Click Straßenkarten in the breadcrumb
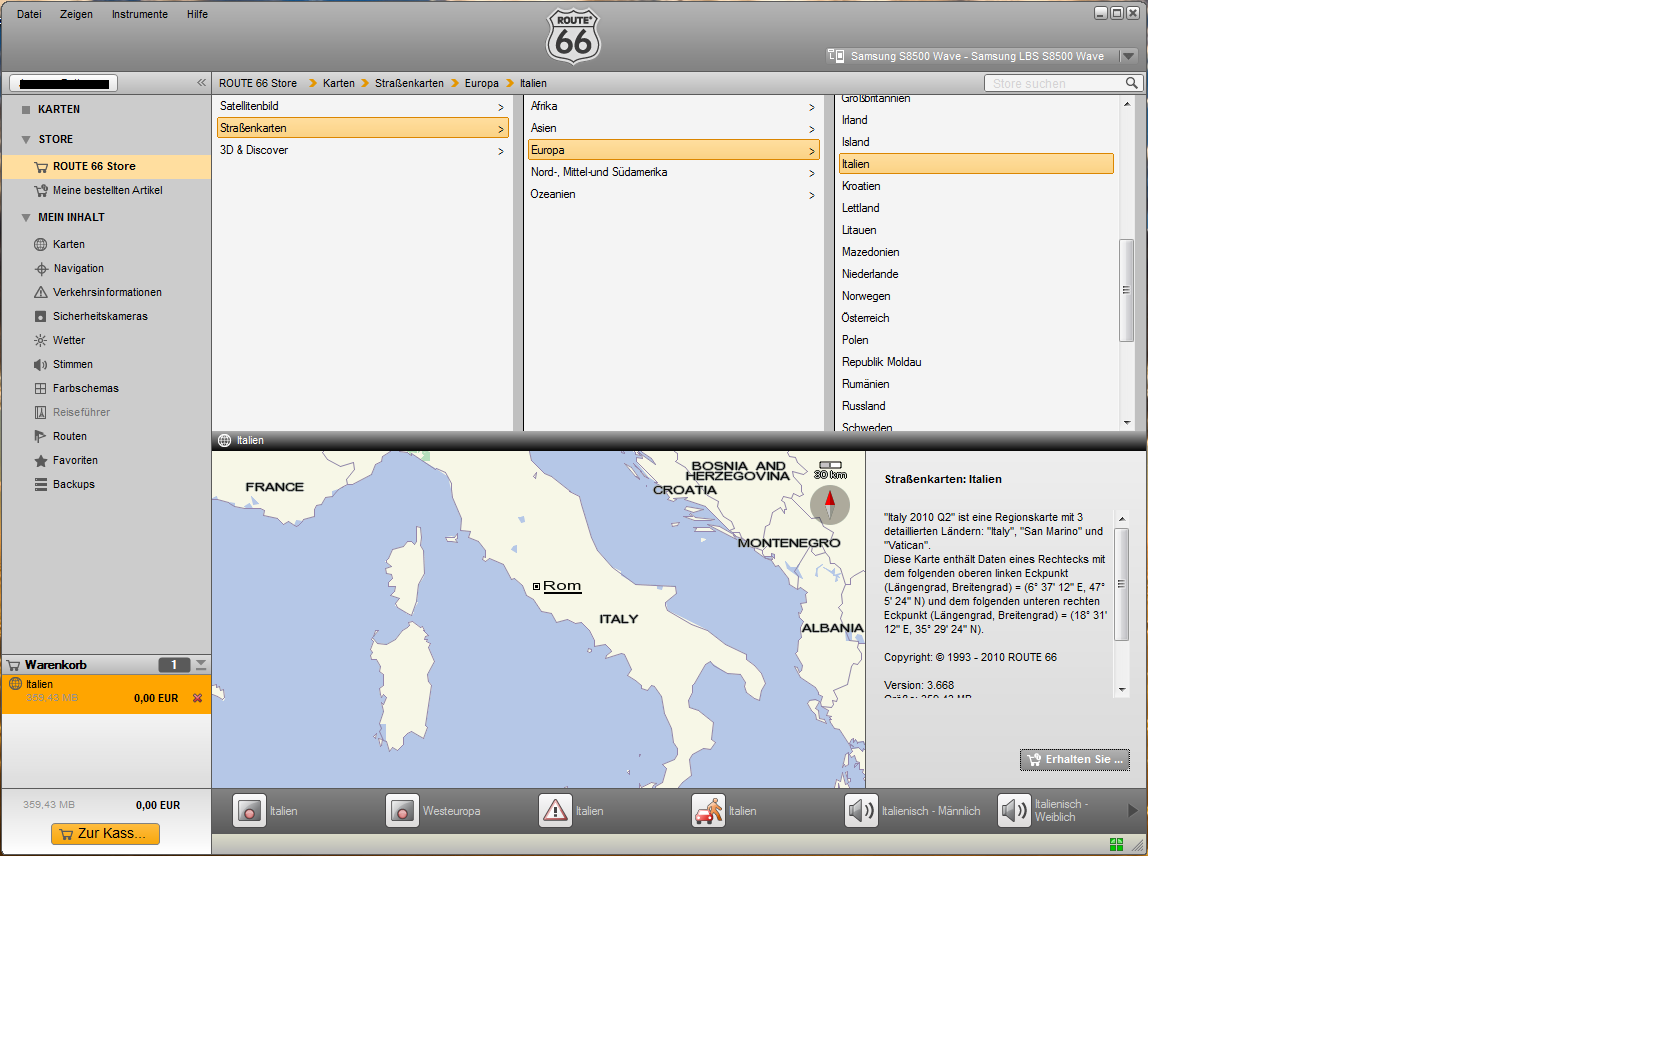The width and height of the screenshot is (1680, 1050). 409,83
